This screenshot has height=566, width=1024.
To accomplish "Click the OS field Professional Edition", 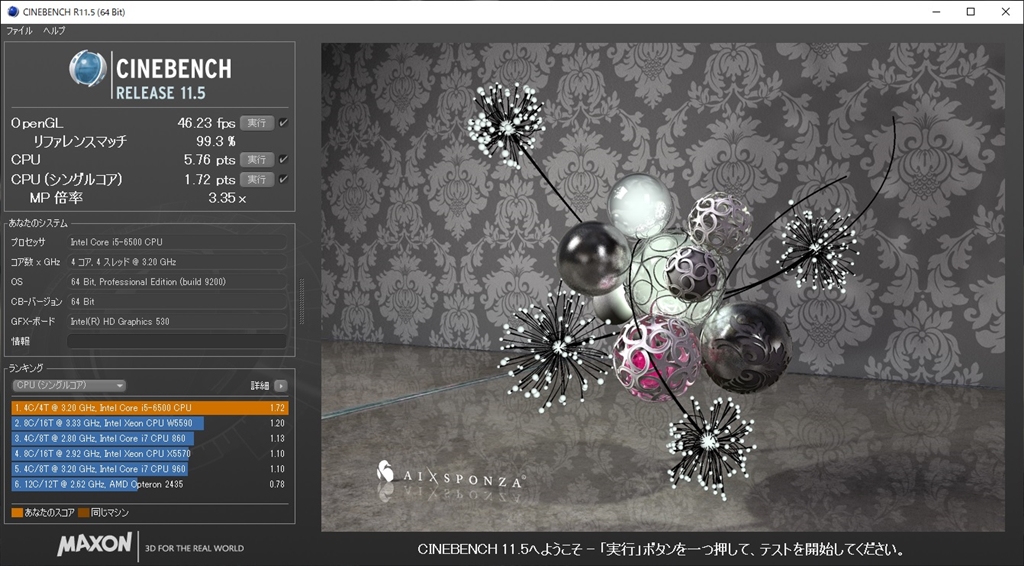I will pos(177,282).
